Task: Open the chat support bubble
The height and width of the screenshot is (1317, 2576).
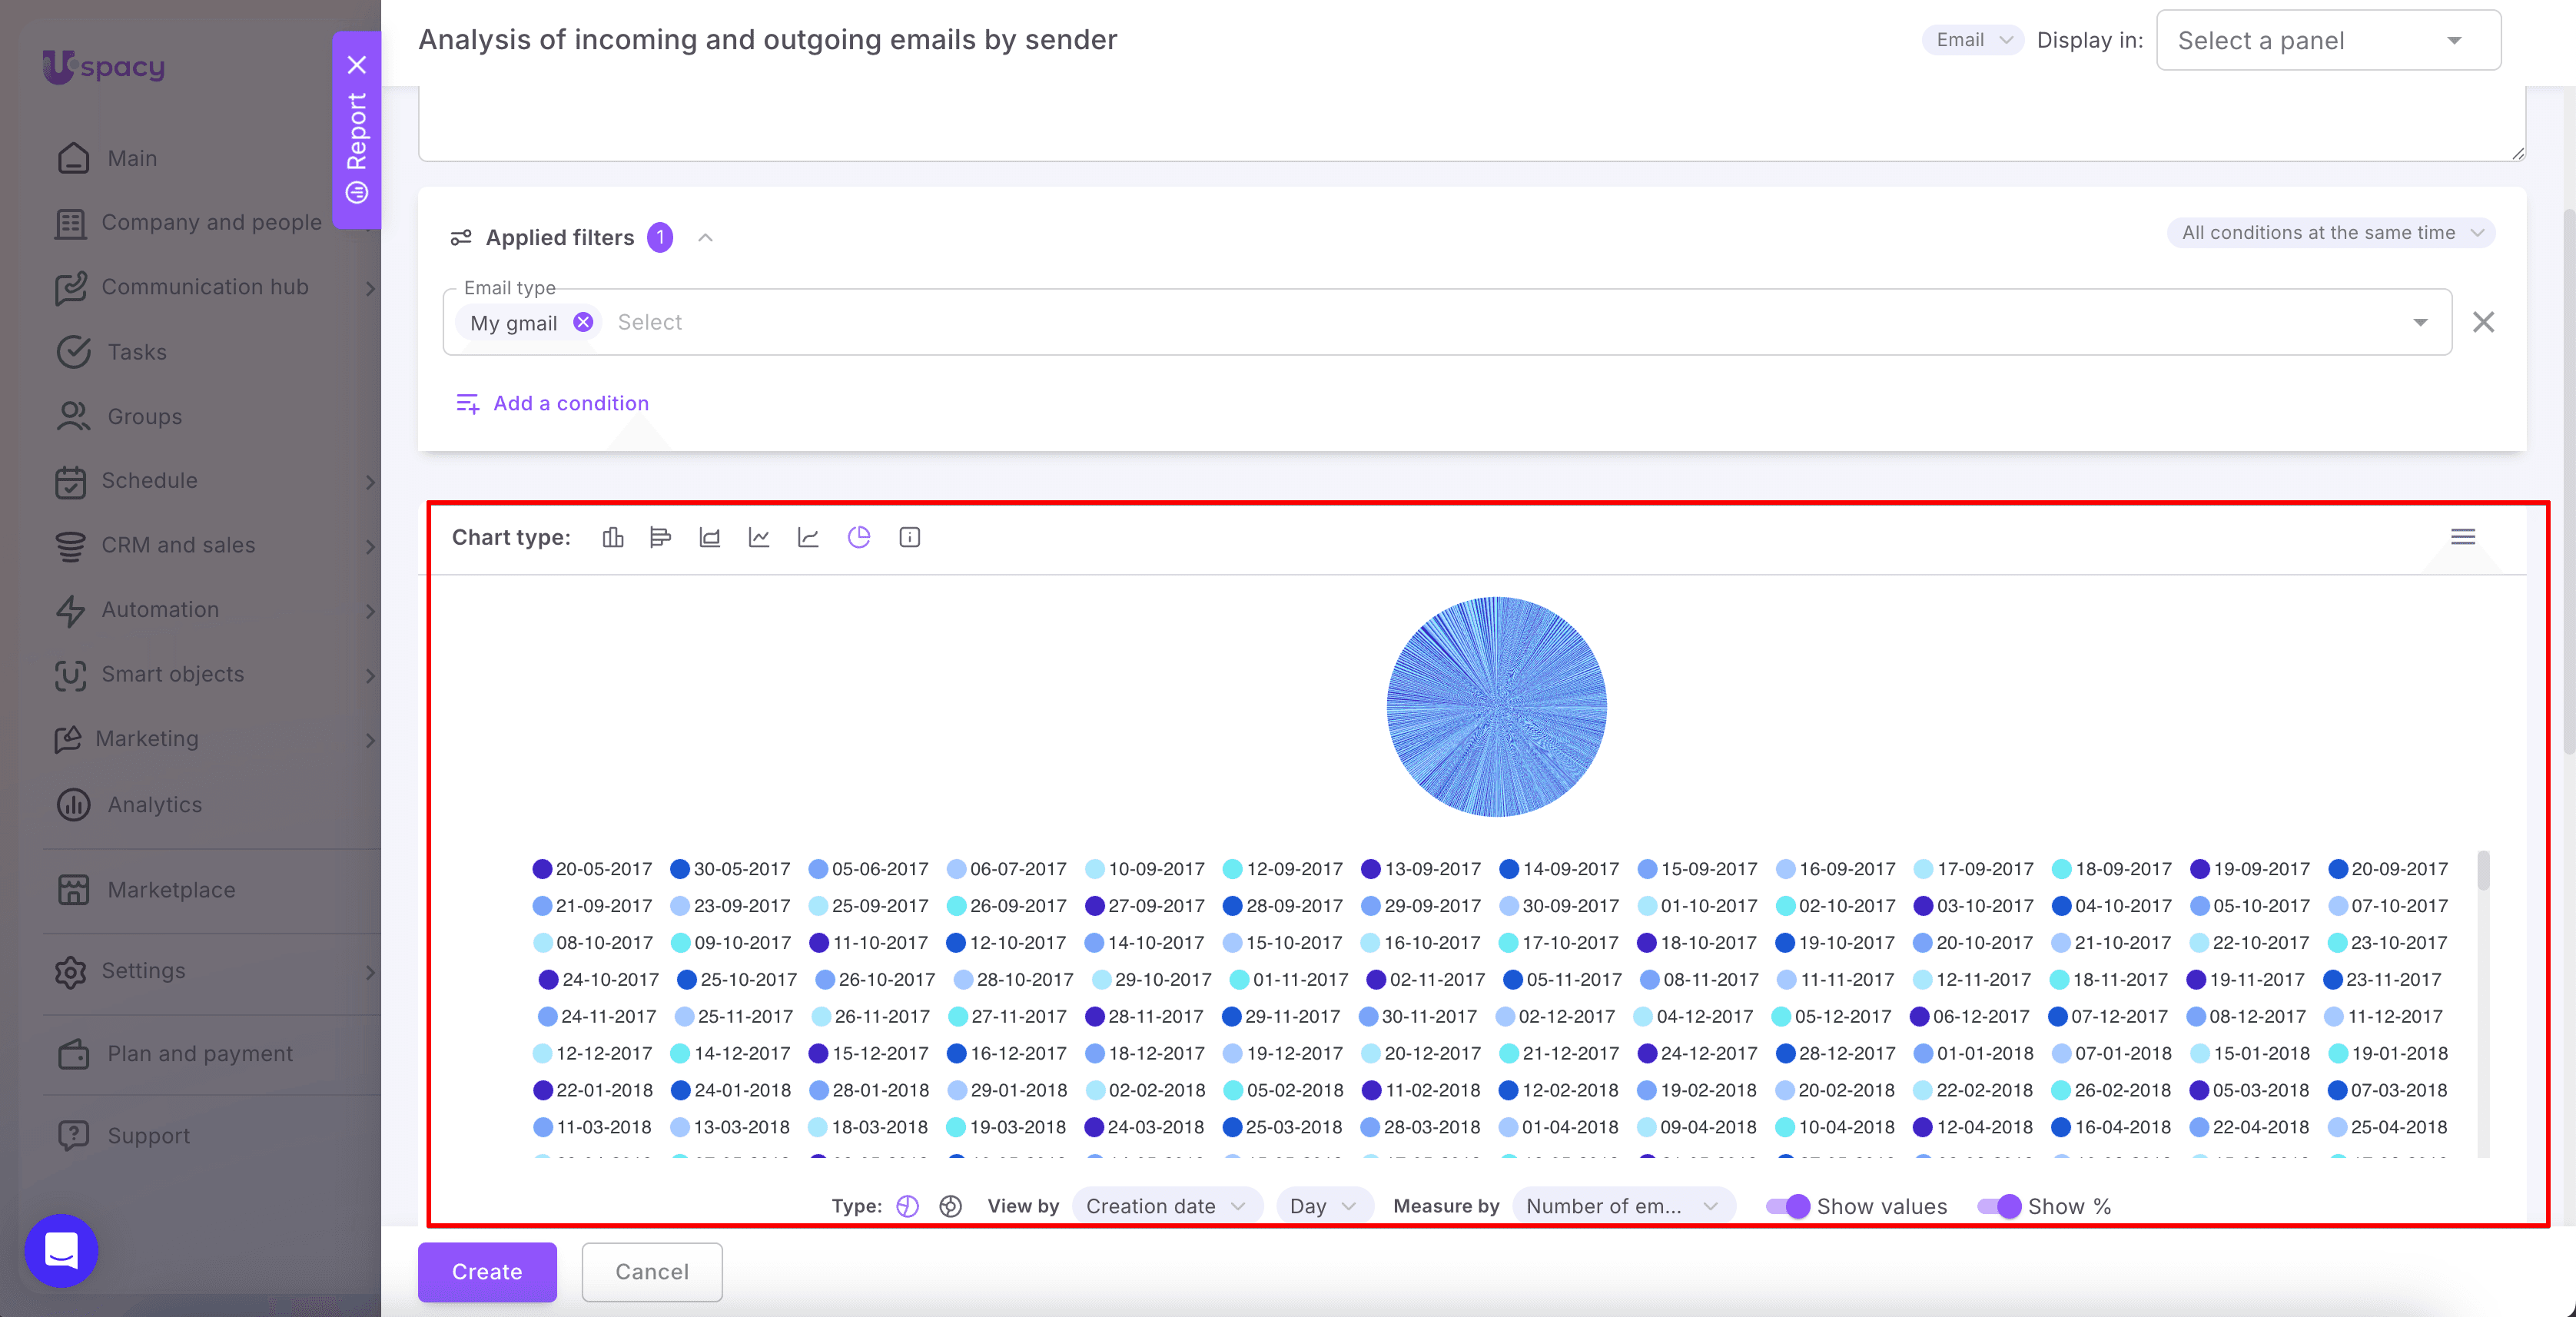Action: [x=62, y=1250]
